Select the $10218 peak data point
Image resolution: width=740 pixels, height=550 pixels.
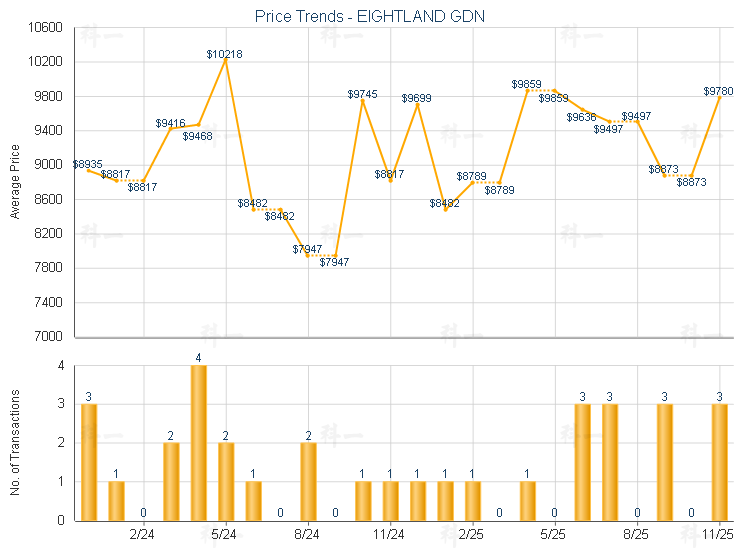click(226, 59)
